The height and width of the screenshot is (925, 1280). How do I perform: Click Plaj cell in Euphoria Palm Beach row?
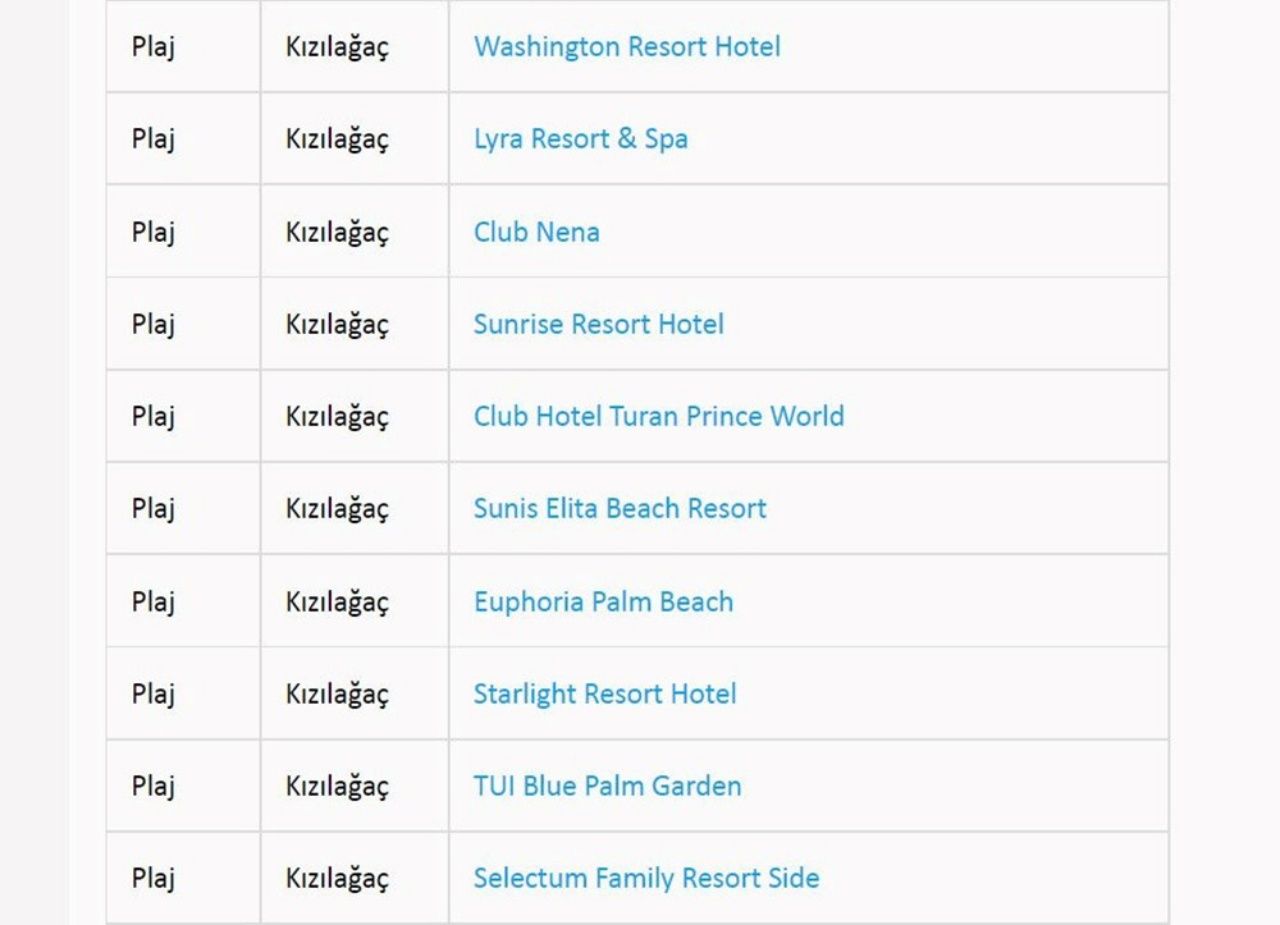point(183,601)
